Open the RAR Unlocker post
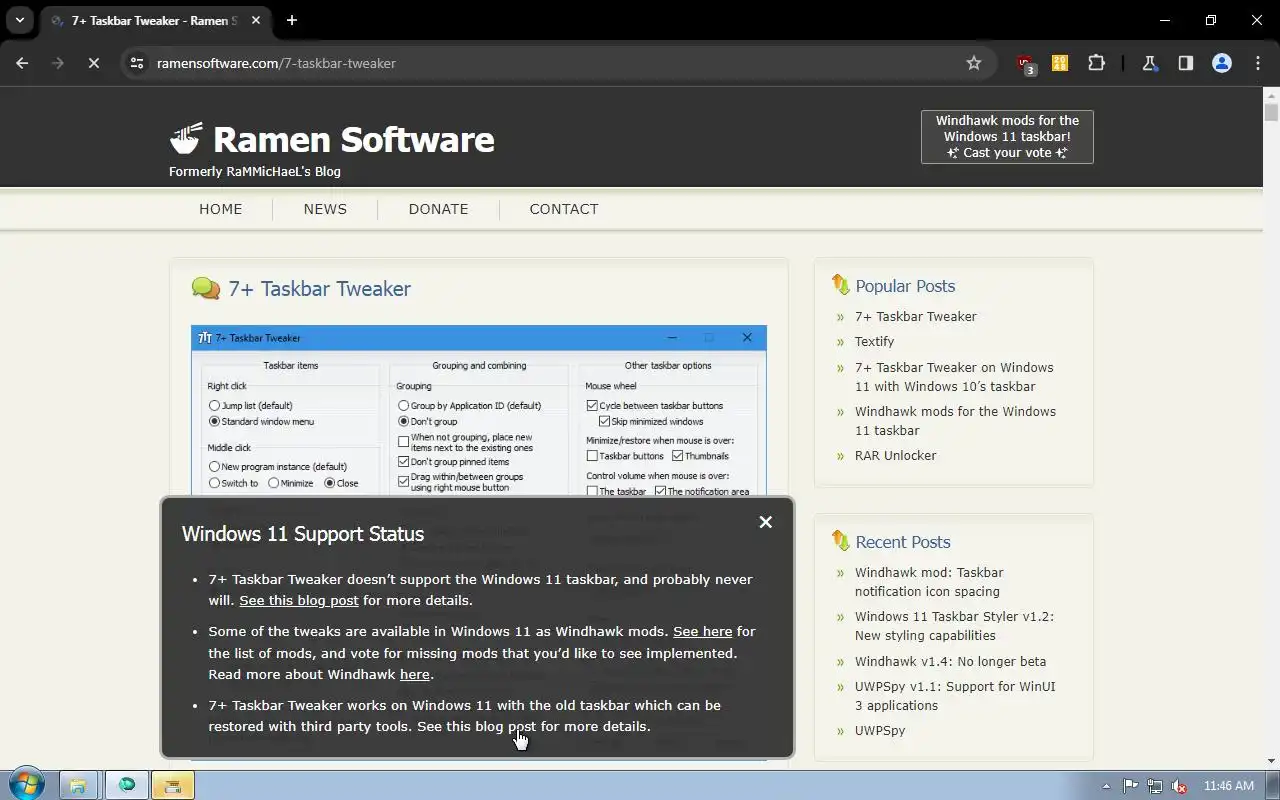The height and width of the screenshot is (800, 1280). coord(895,455)
